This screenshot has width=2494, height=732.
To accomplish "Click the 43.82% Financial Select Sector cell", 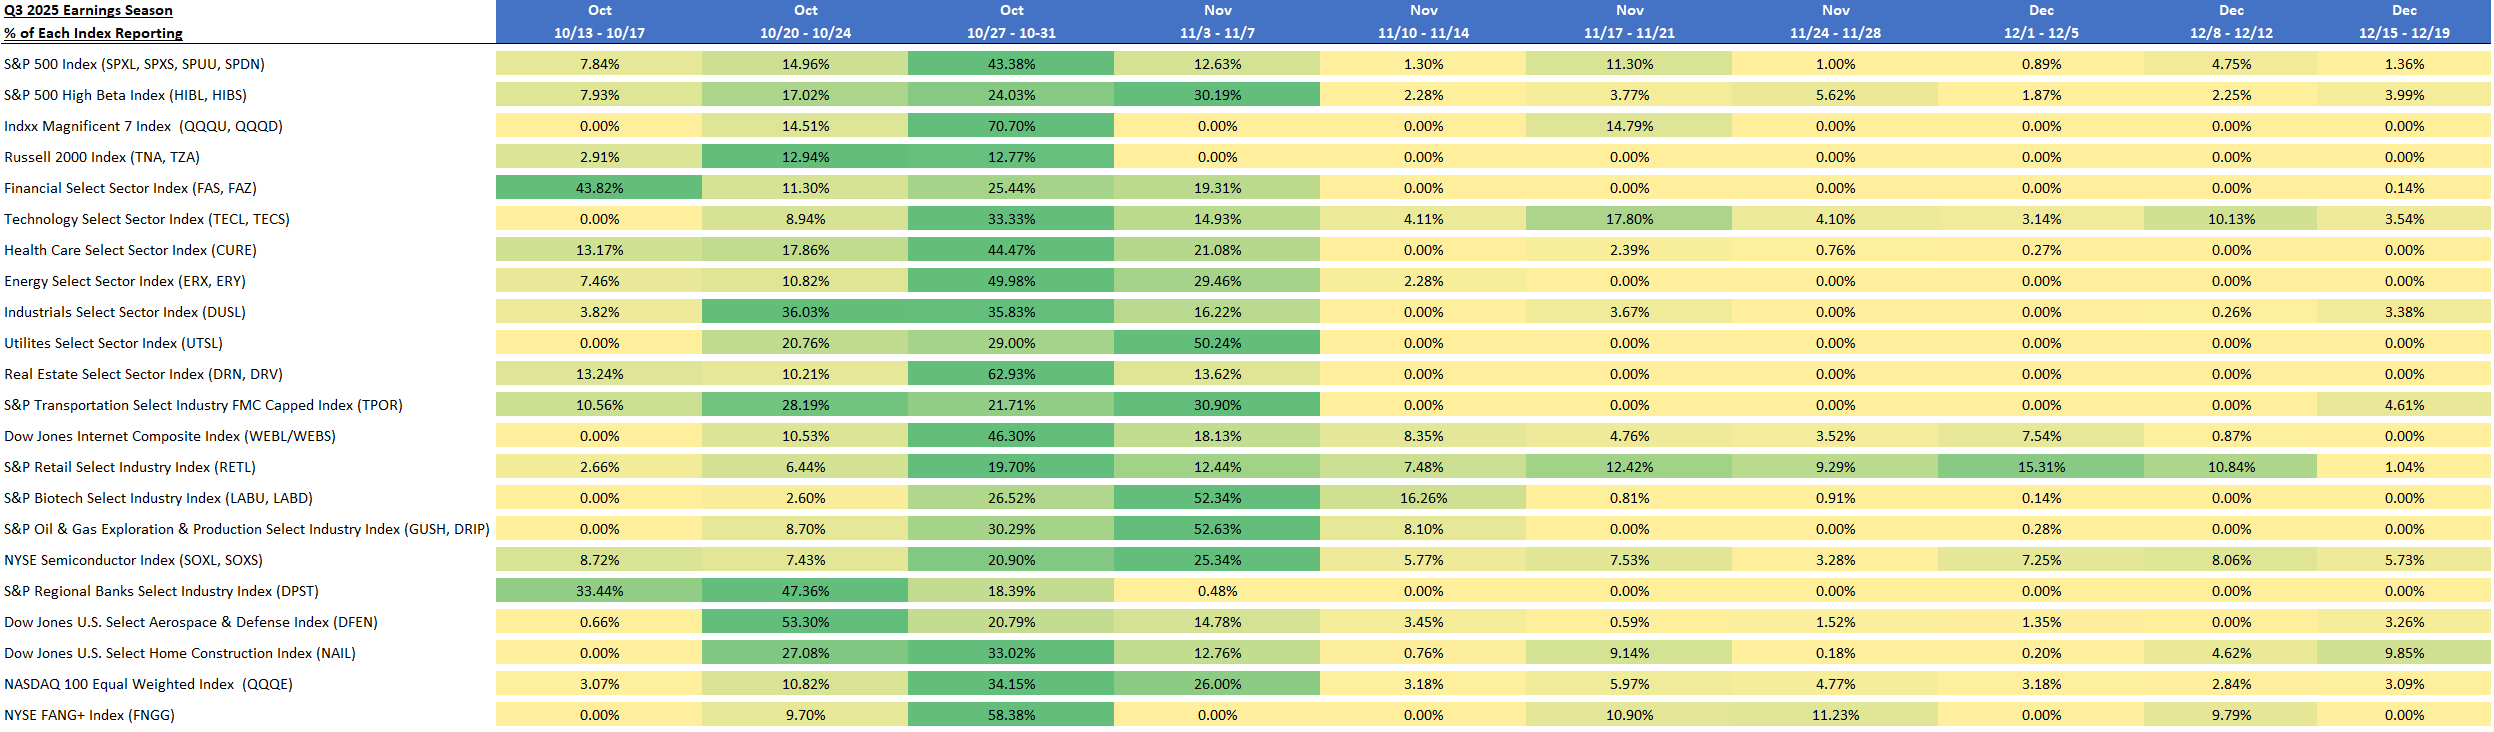I will pyautogui.click(x=599, y=188).
